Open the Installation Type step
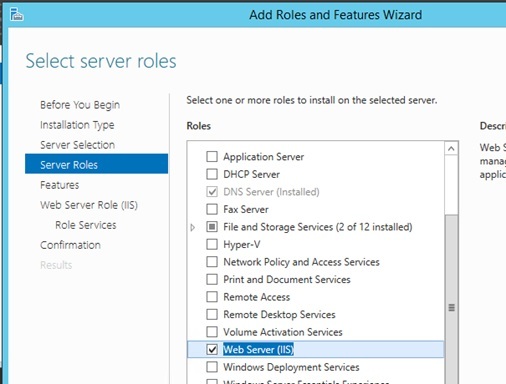This screenshot has height=384, width=506. point(77,125)
